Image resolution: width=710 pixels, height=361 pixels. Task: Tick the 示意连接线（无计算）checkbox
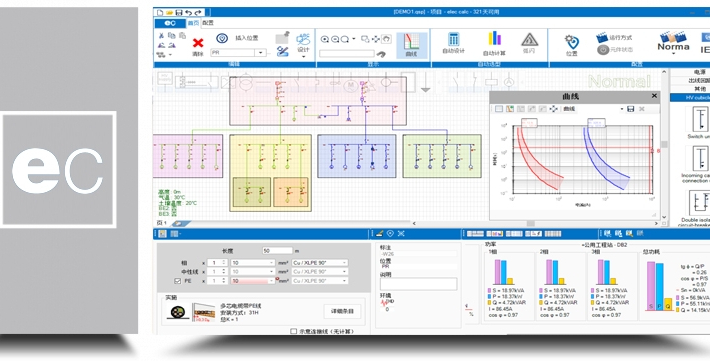click(293, 331)
